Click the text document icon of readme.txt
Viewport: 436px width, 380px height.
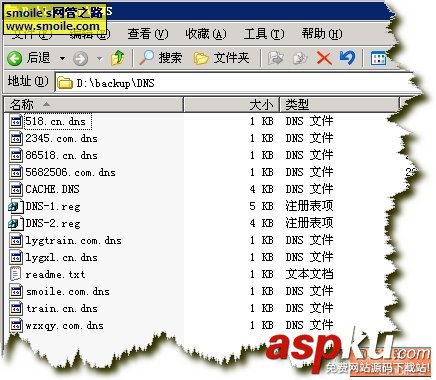[15, 274]
